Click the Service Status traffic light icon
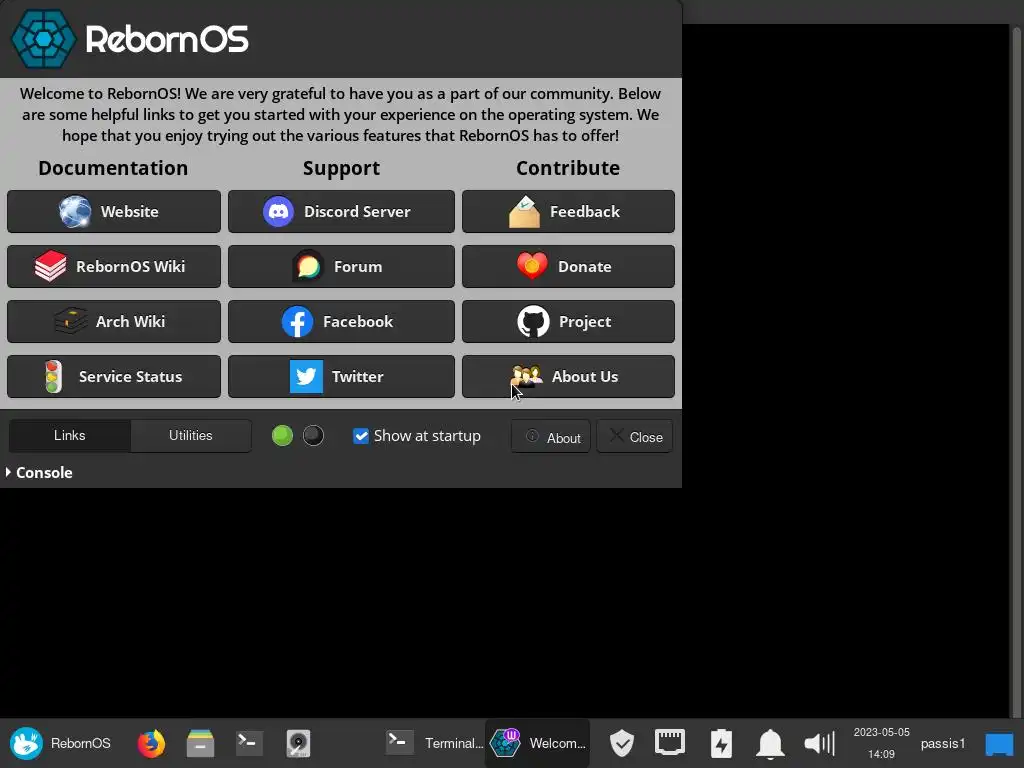The width and height of the screenshot is (1024, 768). point(53,376)
